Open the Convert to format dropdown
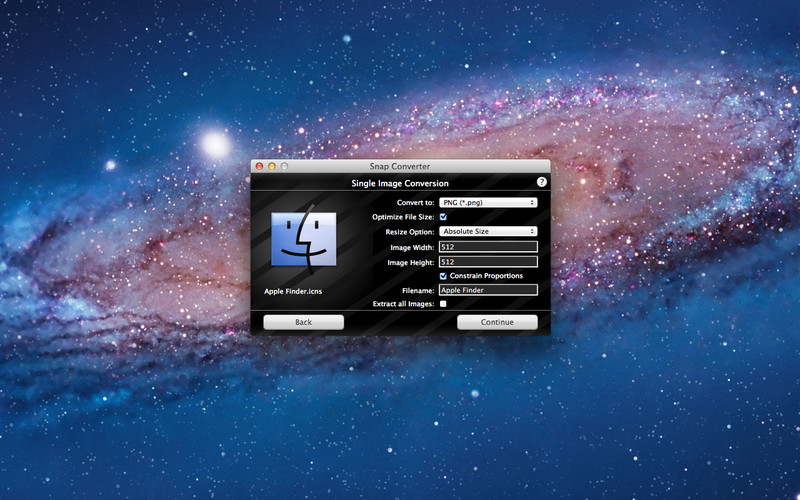Screen dimensions: 800x500 tap(488, 202)
